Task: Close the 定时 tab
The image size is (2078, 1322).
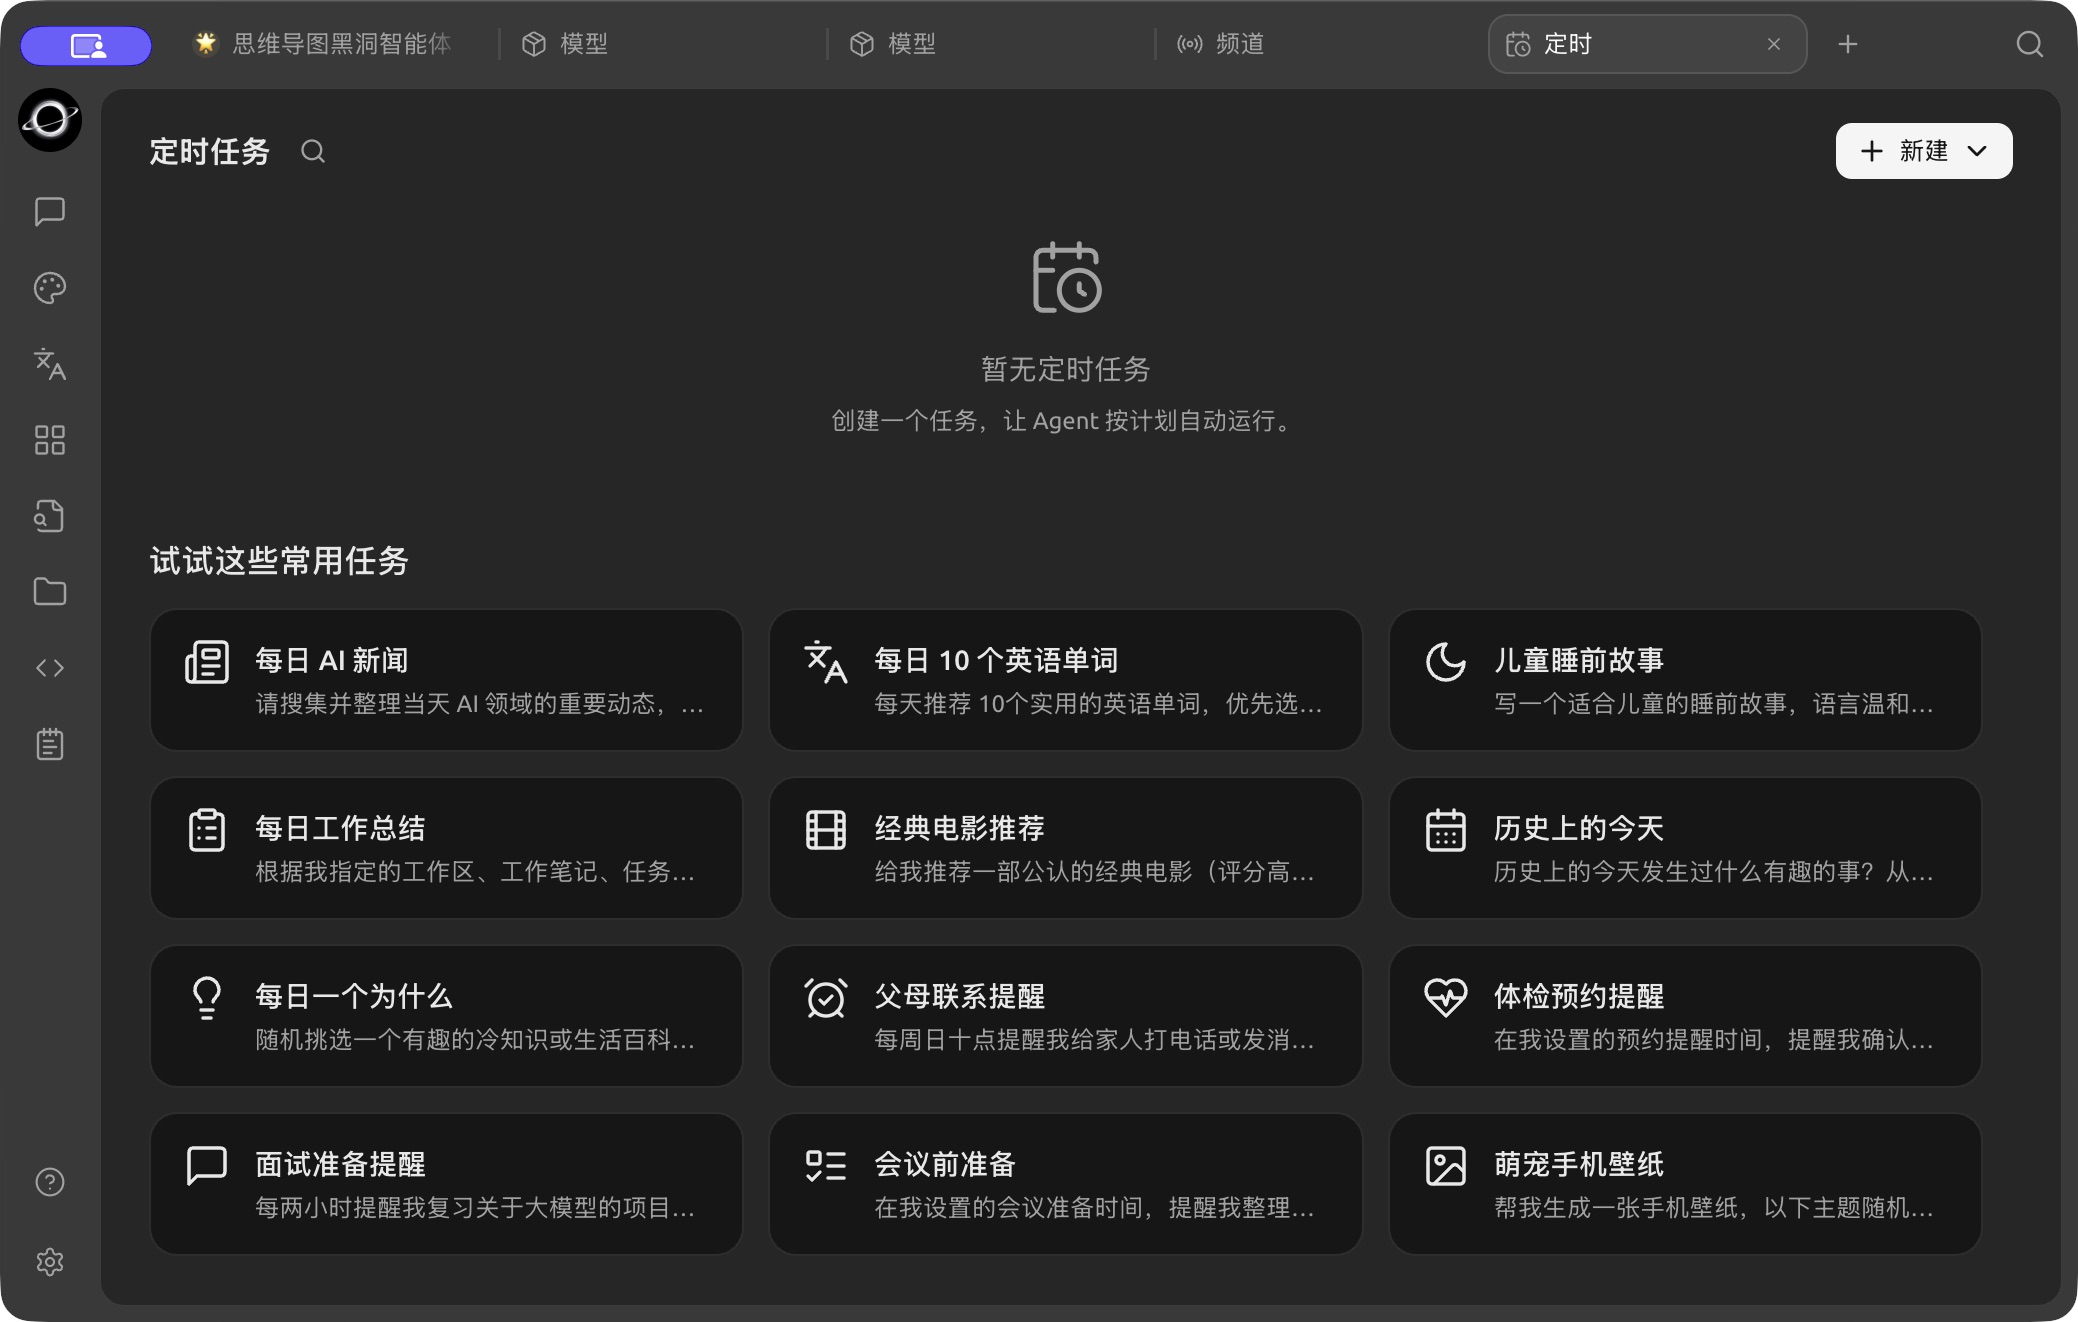Action: click(x=1774, y=44)
